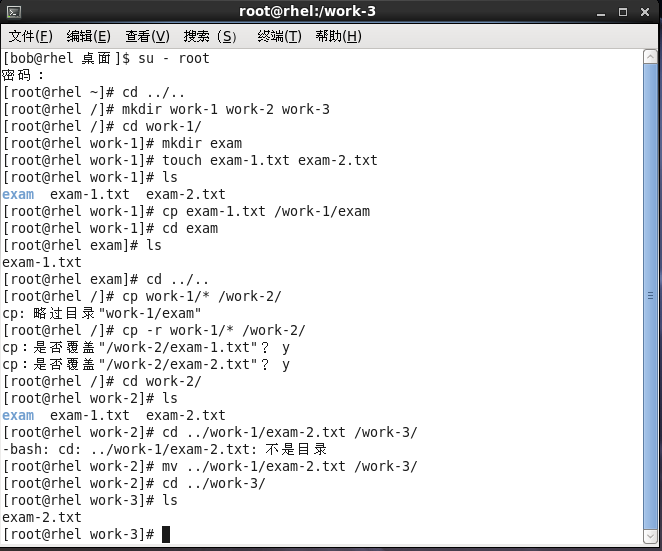Open the 搜索(S) menu

click(x=210, y=36)
